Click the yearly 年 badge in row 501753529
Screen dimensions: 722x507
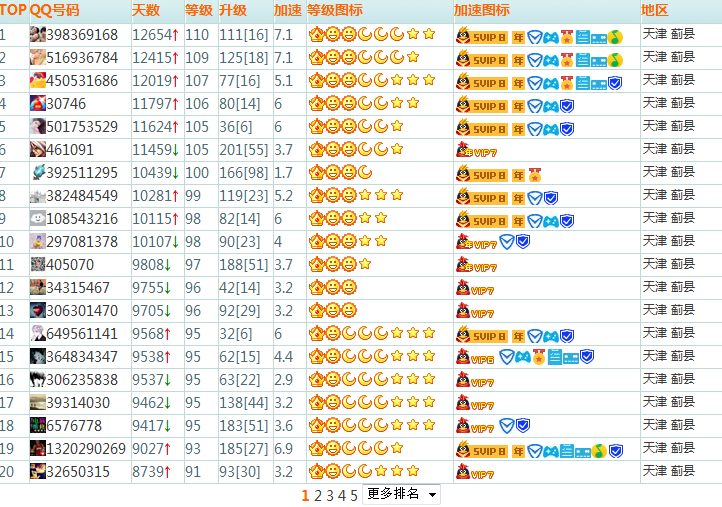518,129
